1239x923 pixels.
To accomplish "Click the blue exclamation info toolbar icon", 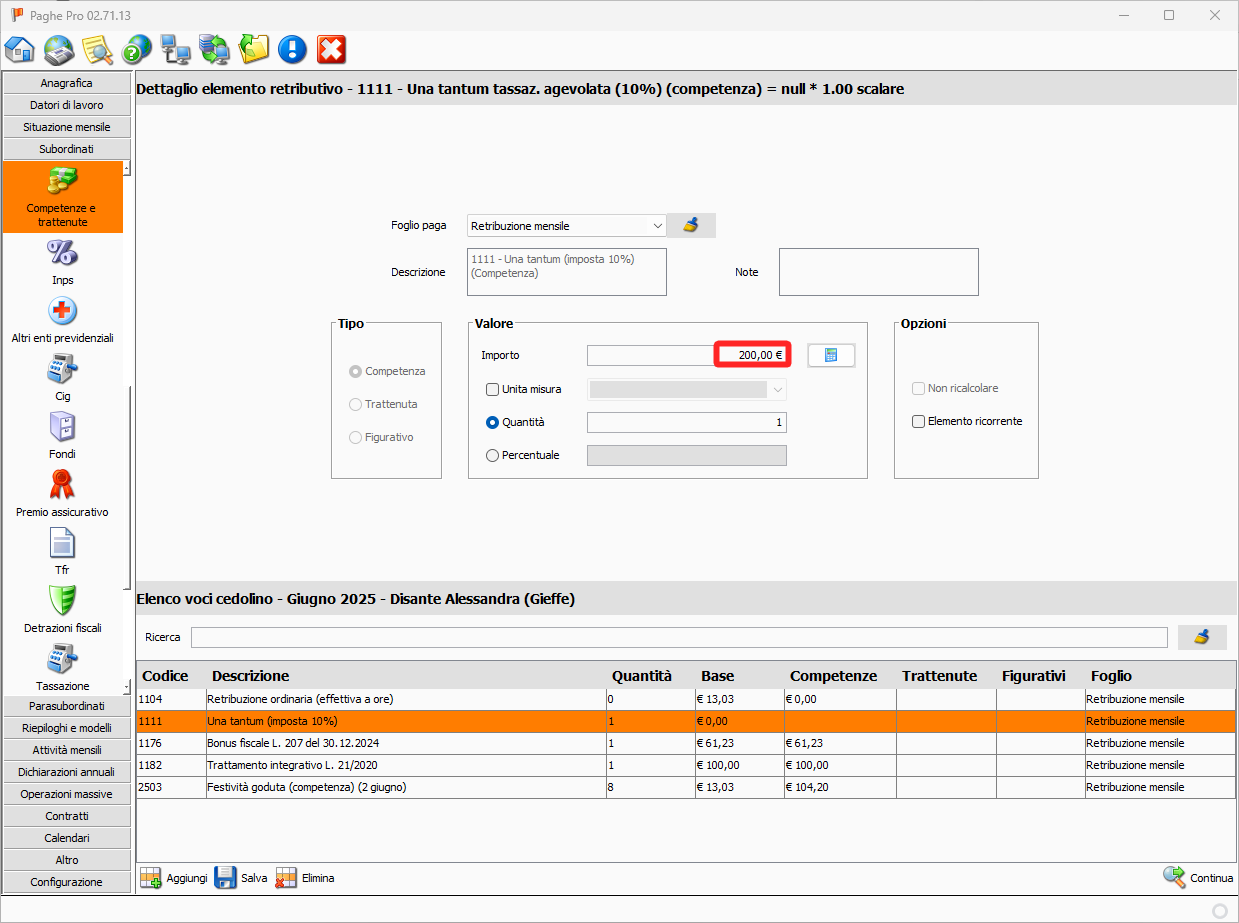I will tap(292, 49).
